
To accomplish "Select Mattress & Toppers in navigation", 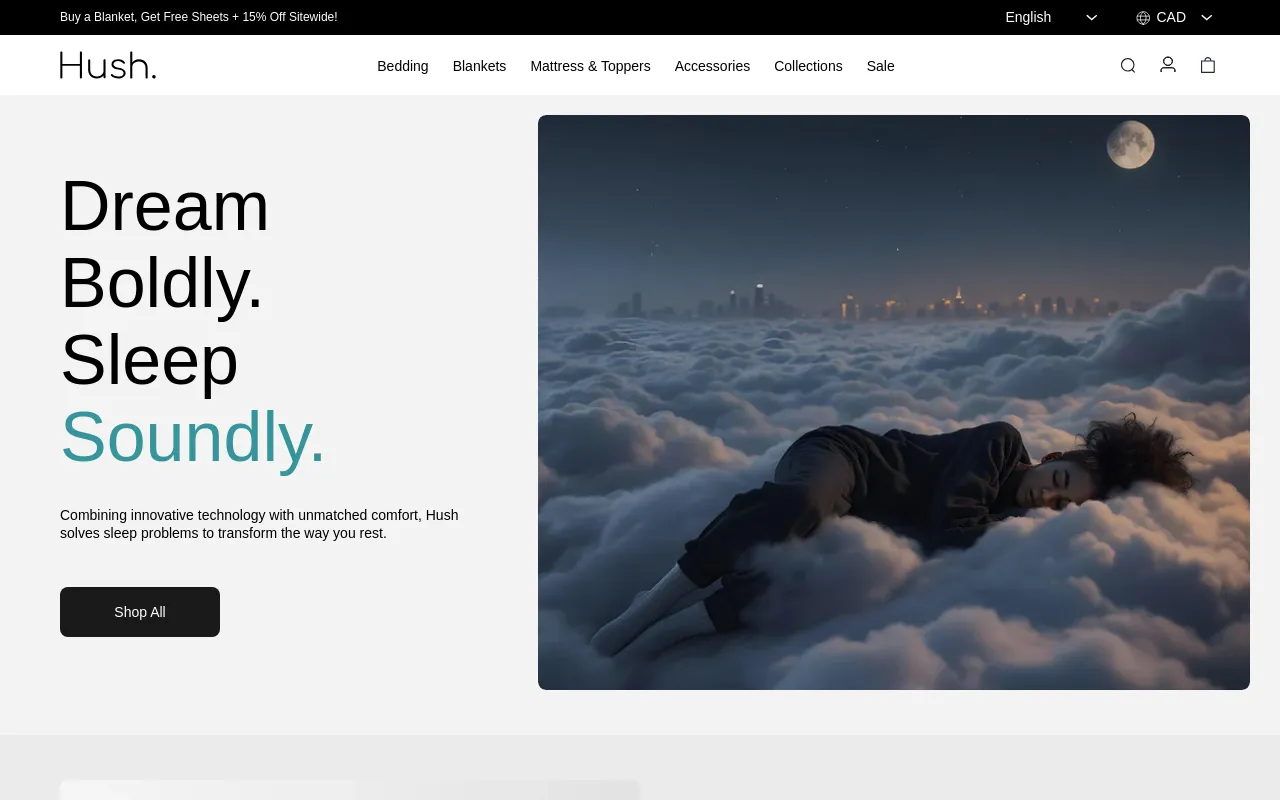I will (x=590, y=66).
